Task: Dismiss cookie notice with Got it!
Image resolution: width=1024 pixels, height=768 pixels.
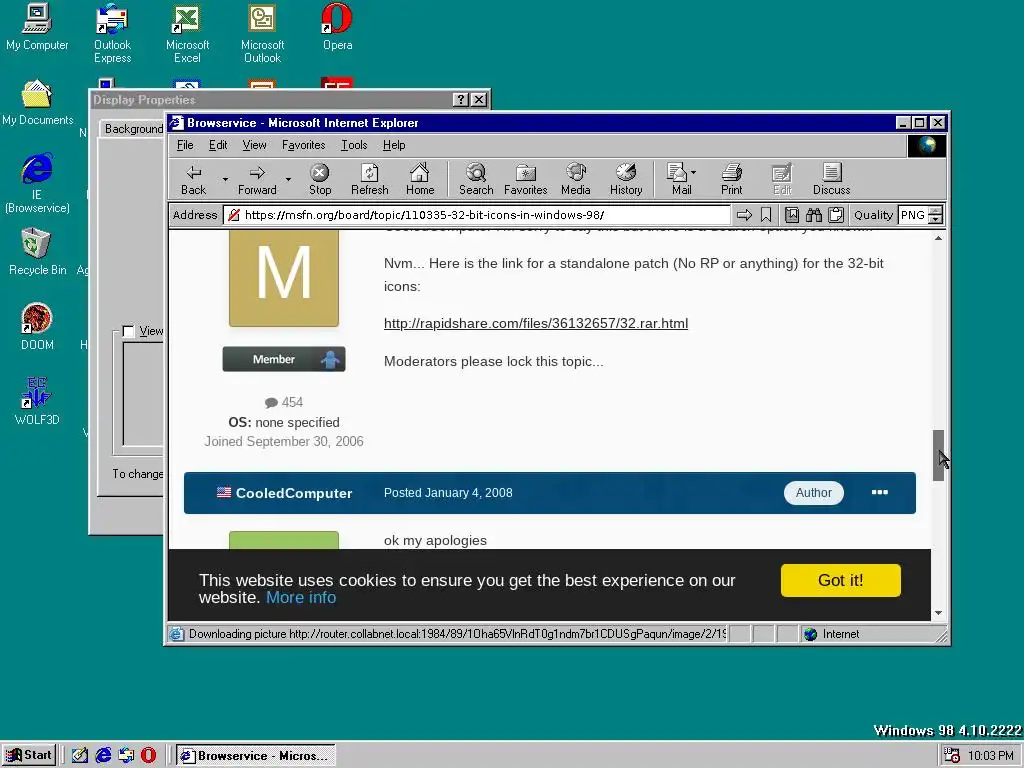Action: 840,580
